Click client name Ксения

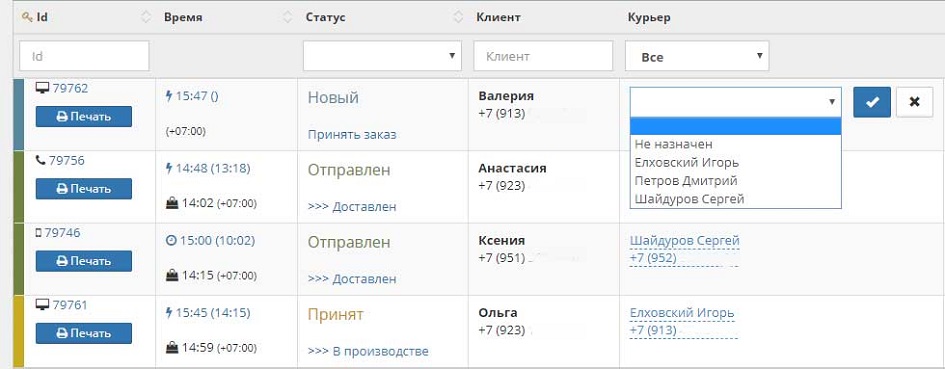(x=501, y=241)
